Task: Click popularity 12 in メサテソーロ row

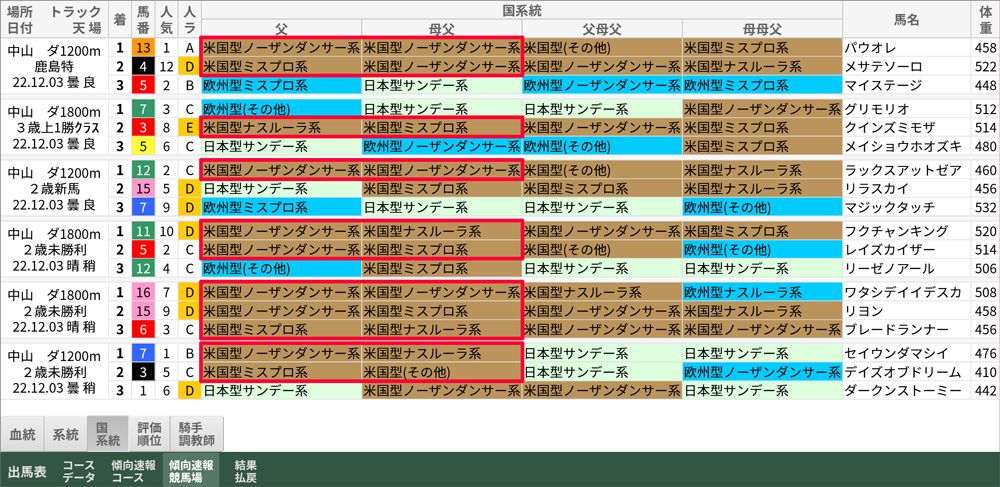Action: tap(166, 66)
